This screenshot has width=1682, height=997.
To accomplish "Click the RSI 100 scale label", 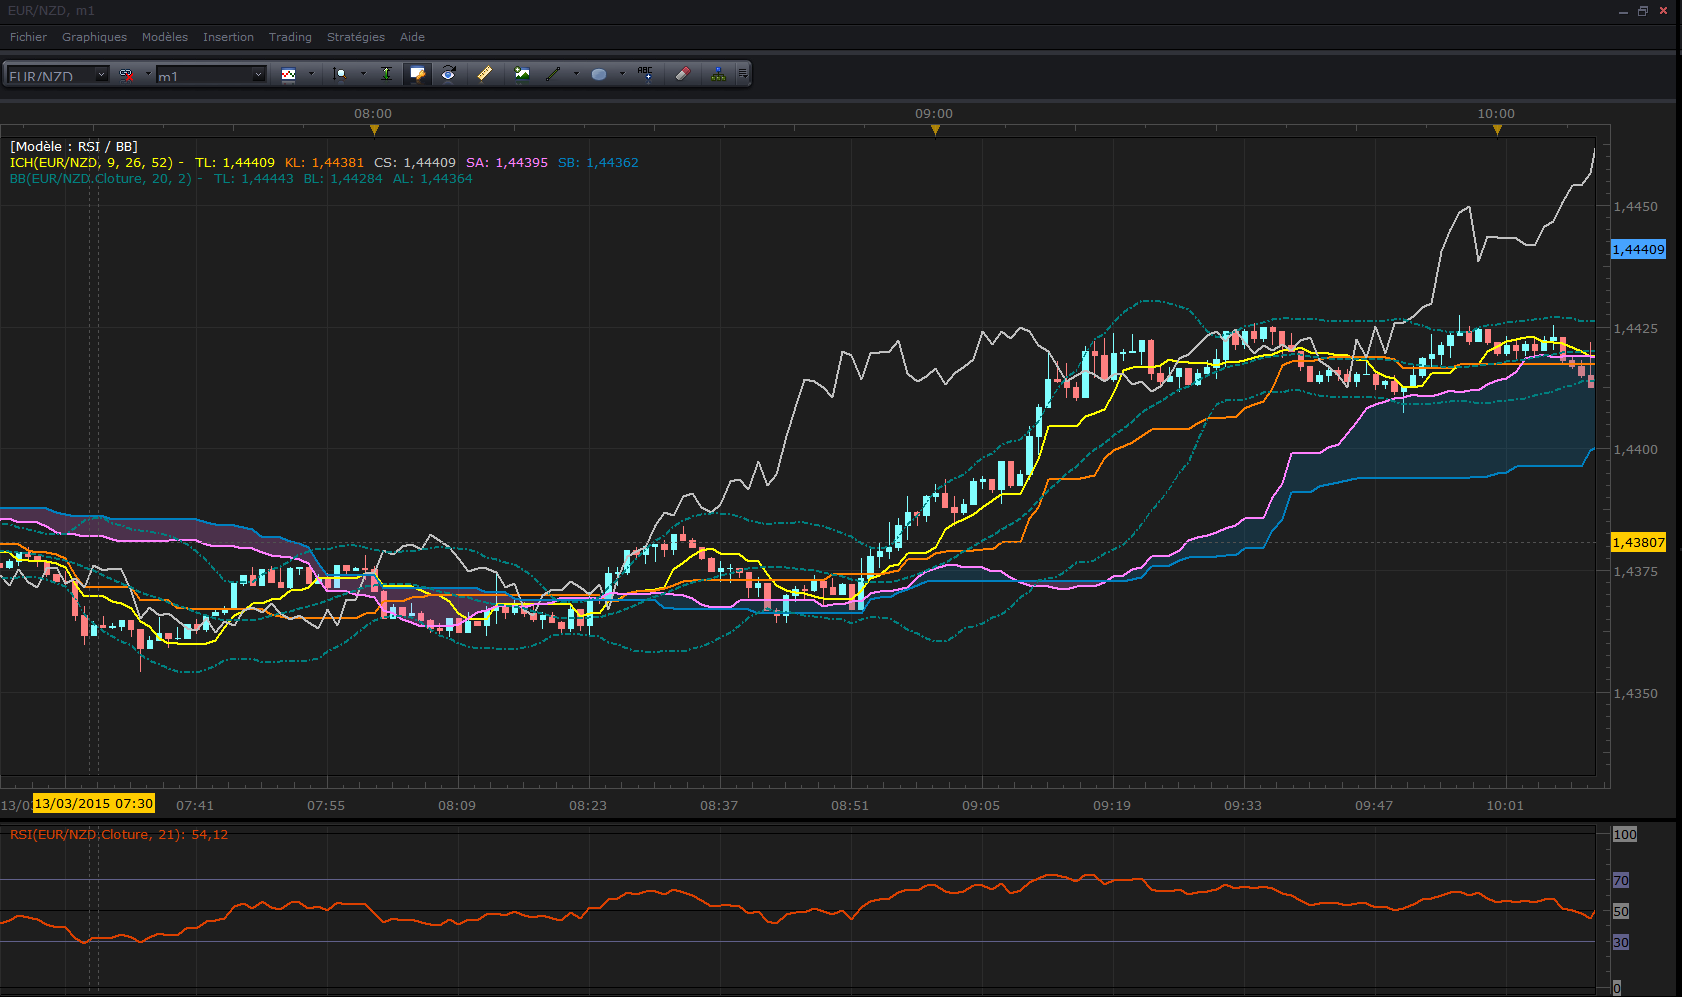I will (x=1625, y=834).
